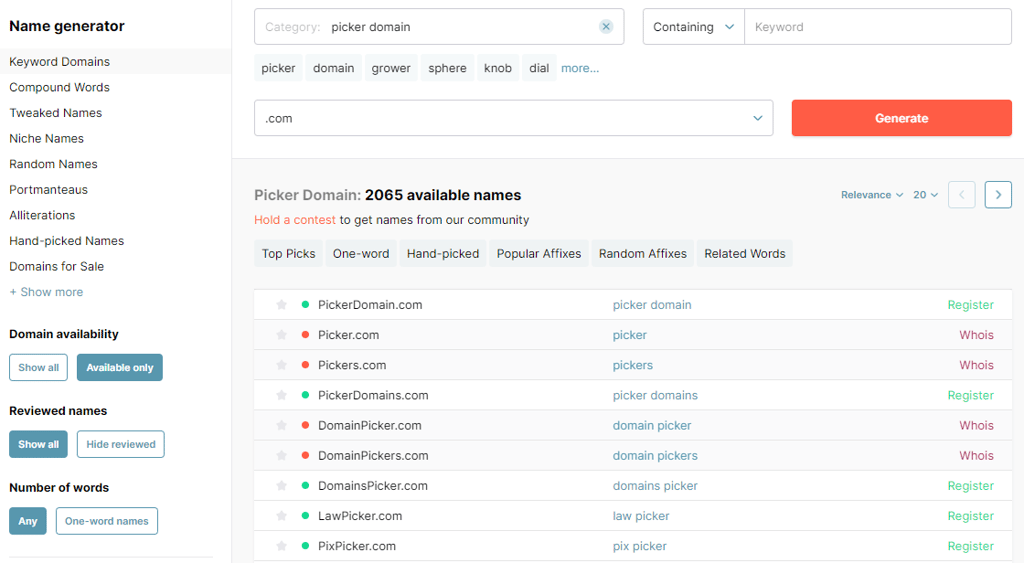
Task: Star the PixPicker.com domain
Action: coord(281,546)
